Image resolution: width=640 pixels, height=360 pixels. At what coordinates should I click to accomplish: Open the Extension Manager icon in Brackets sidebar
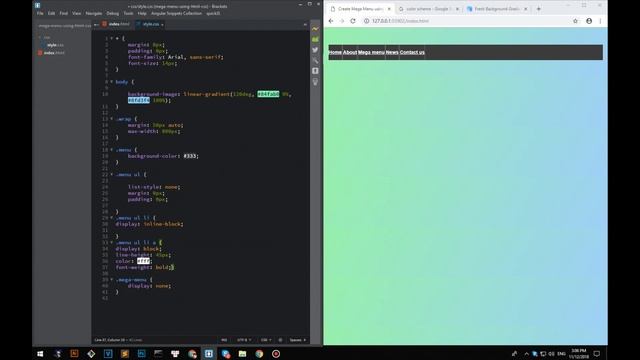pyautogui.click(x=315, y=40)
